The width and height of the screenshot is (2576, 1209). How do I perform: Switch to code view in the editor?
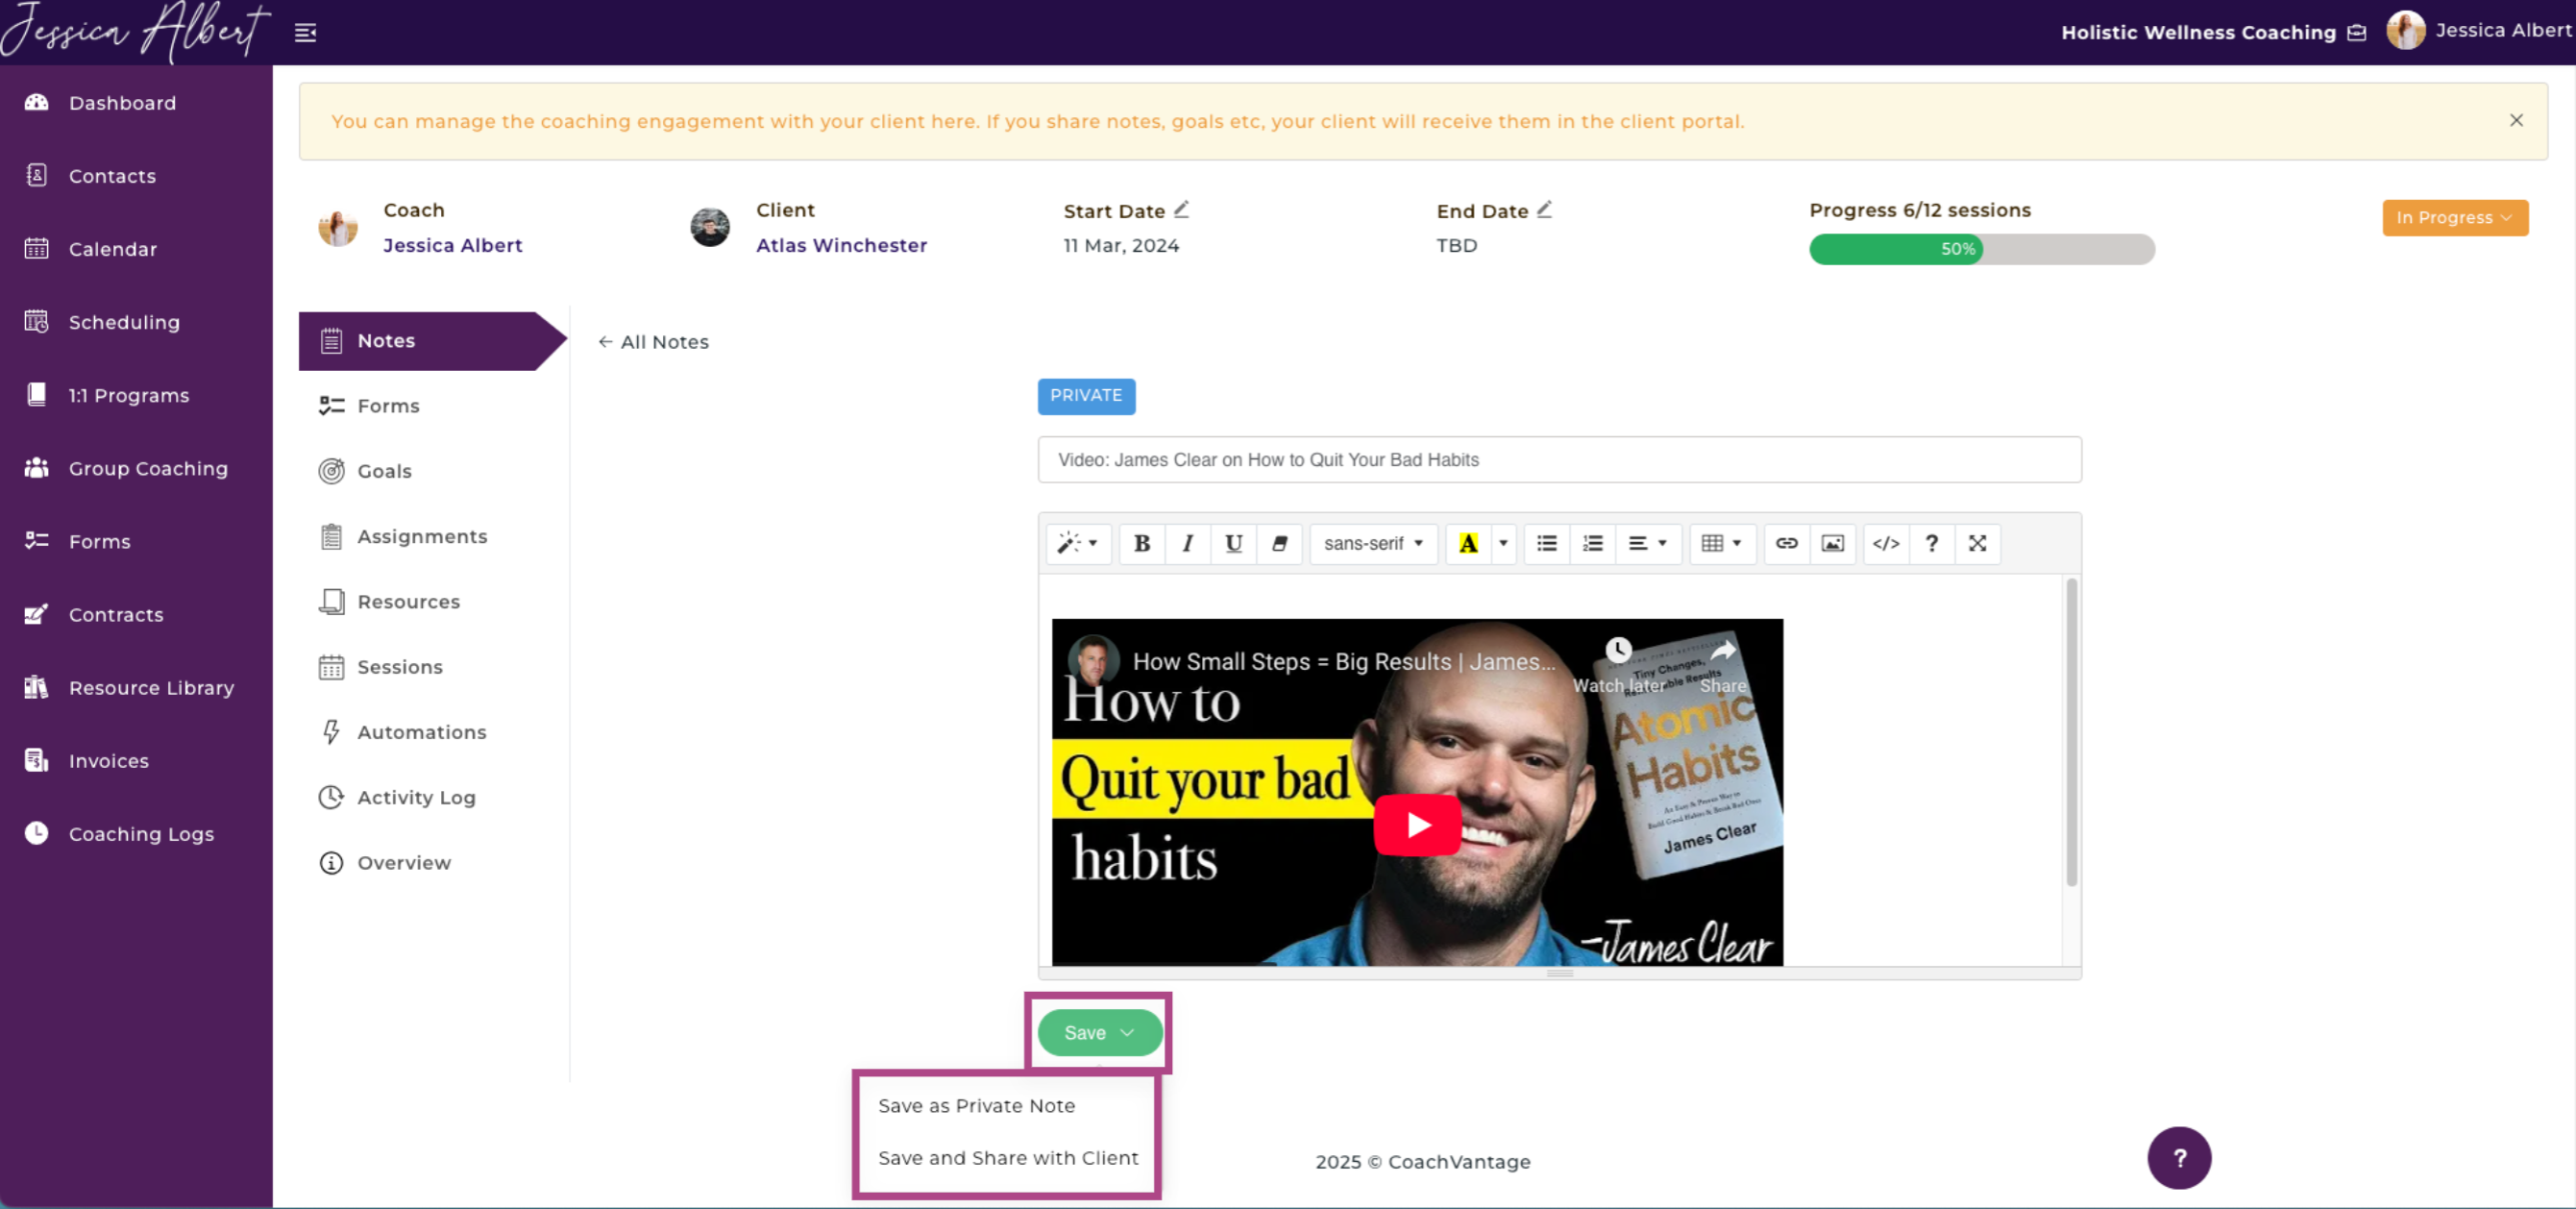1885,543
